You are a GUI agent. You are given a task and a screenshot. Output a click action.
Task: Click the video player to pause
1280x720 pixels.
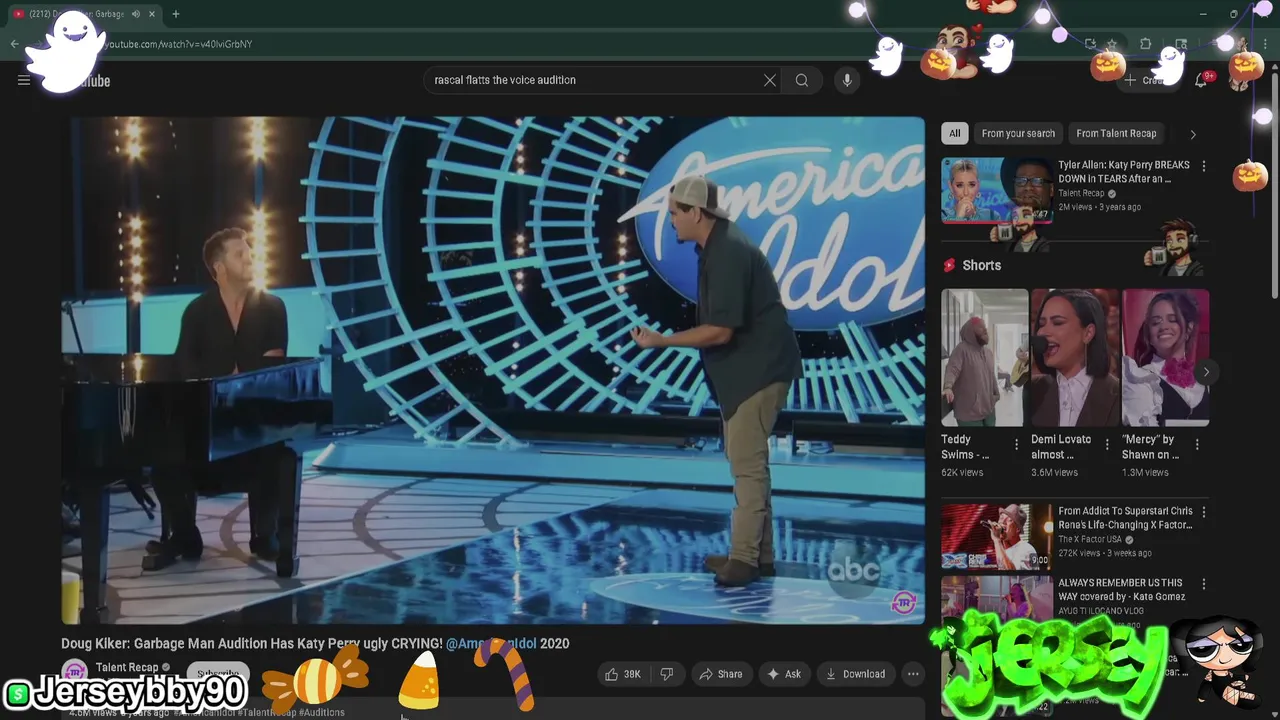coord(493,370)
